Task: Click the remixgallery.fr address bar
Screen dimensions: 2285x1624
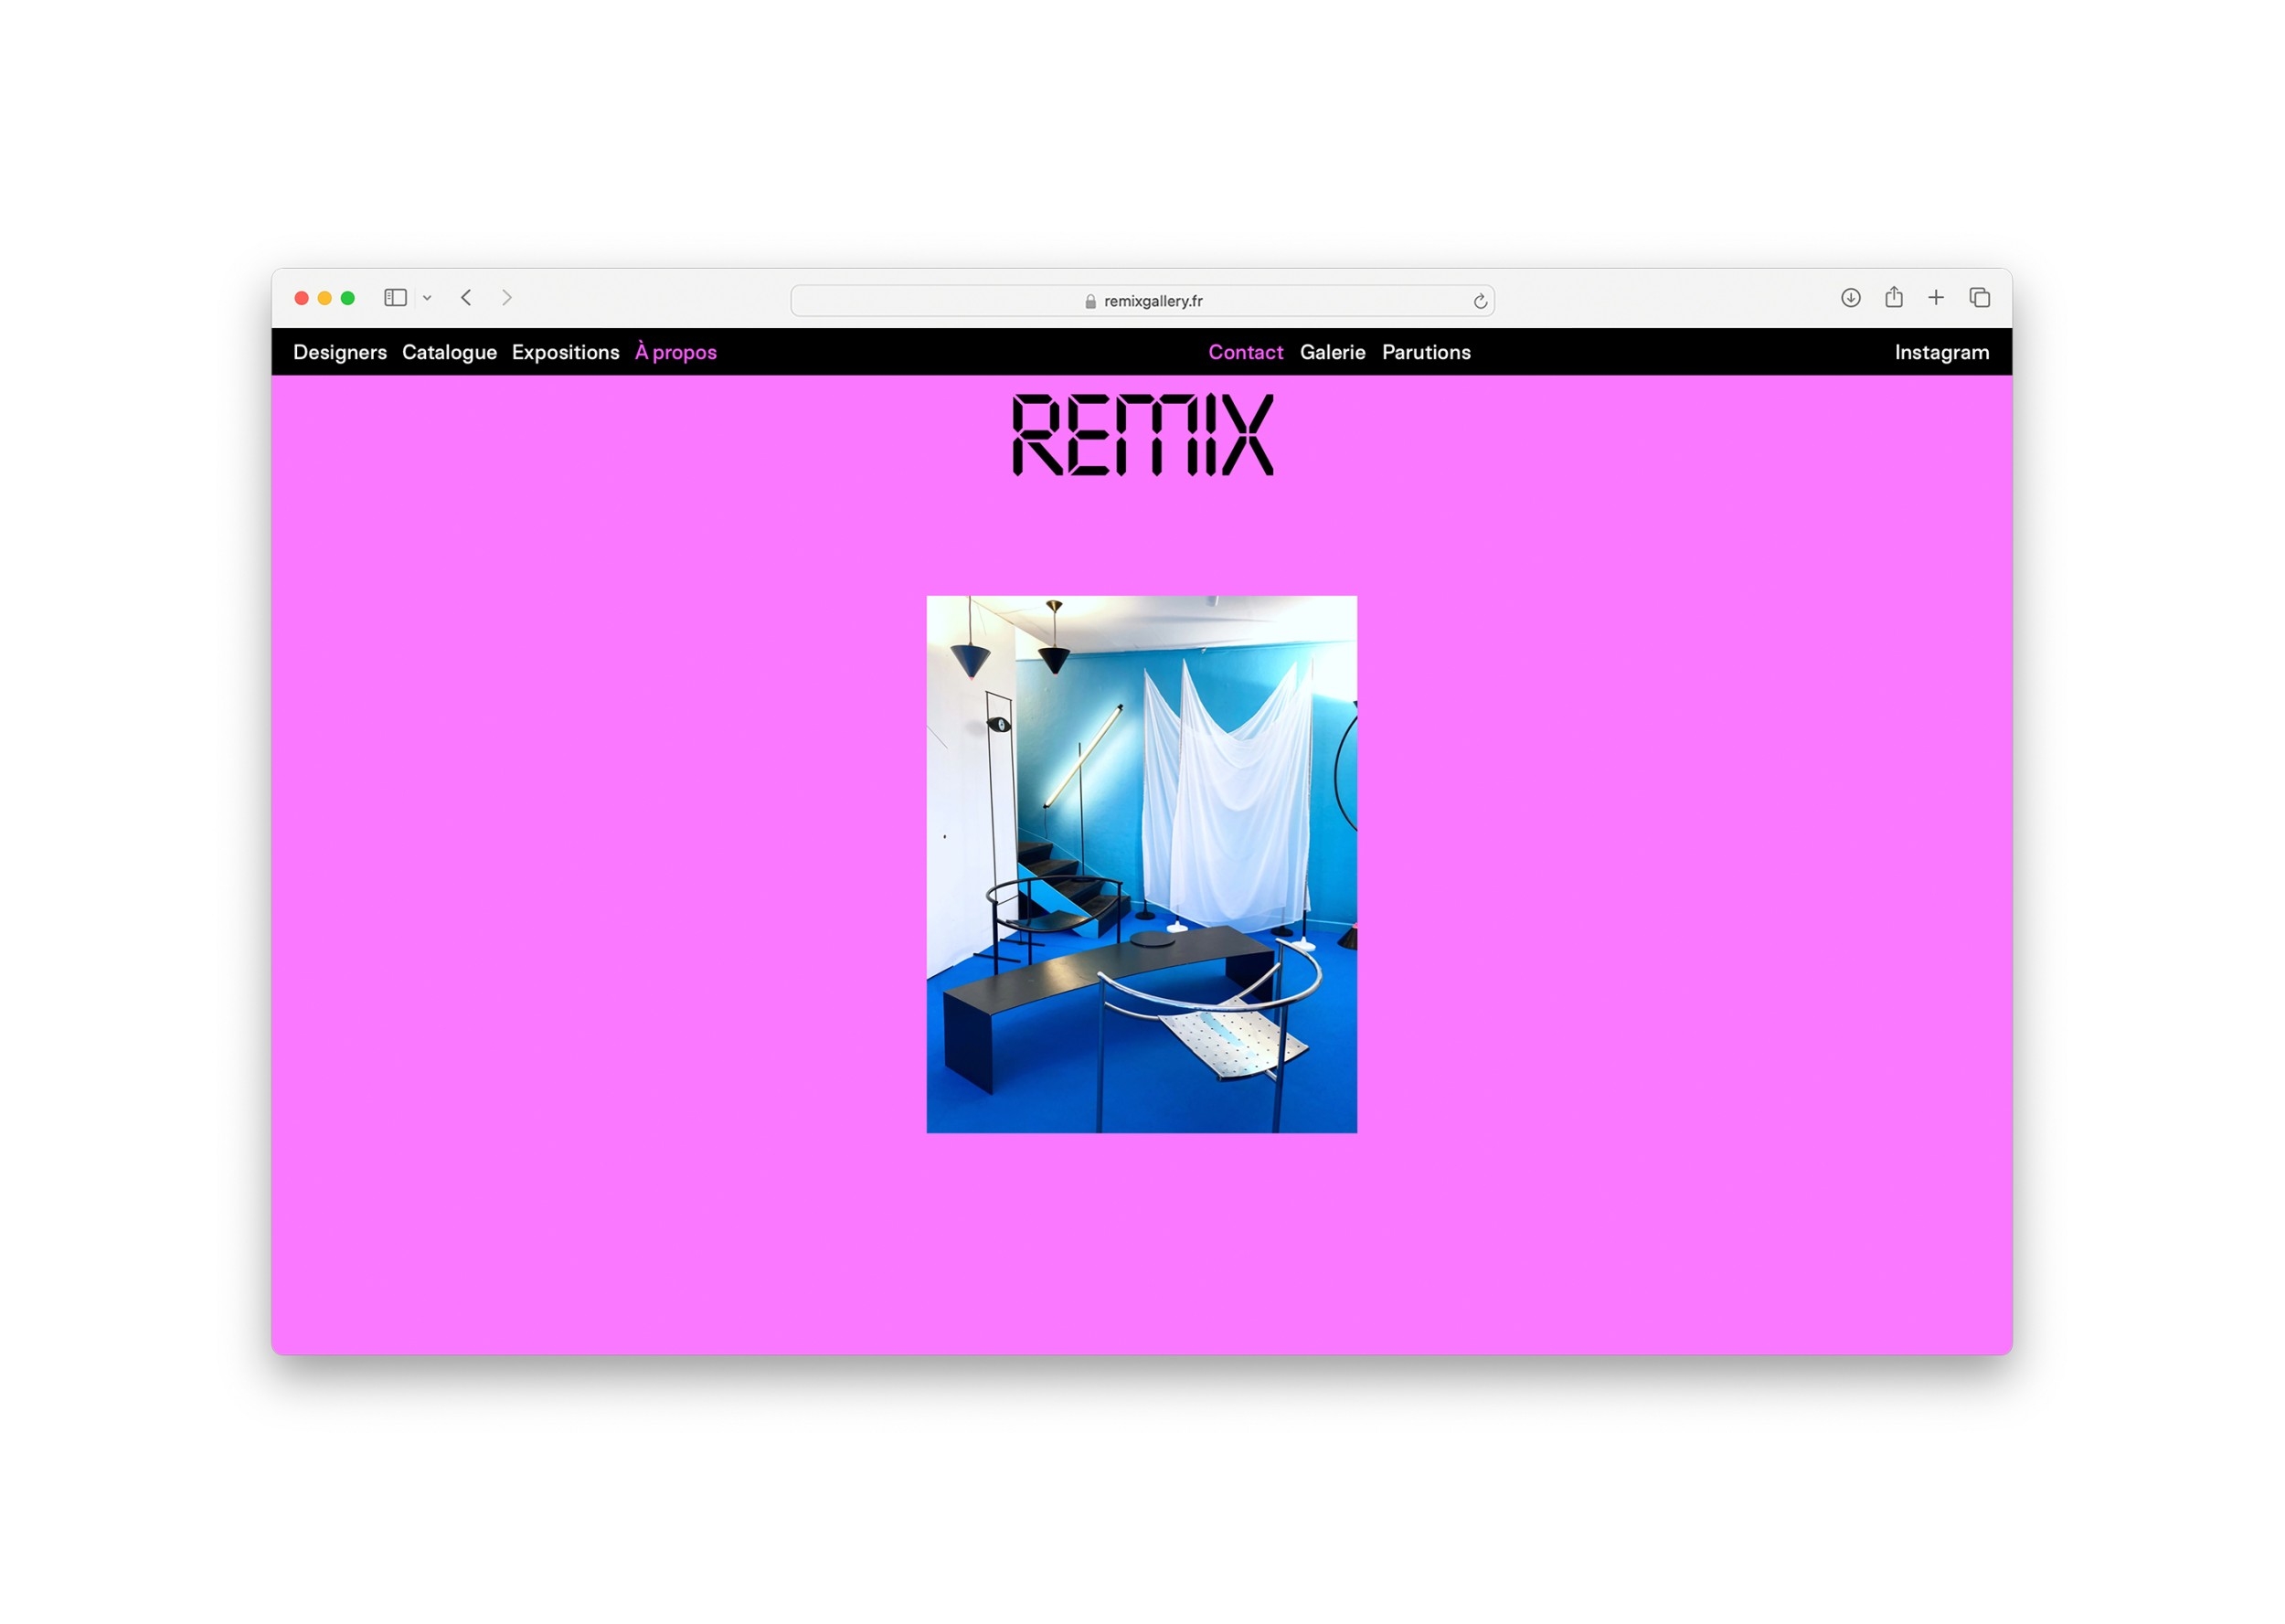Action: coord(1142,301)
